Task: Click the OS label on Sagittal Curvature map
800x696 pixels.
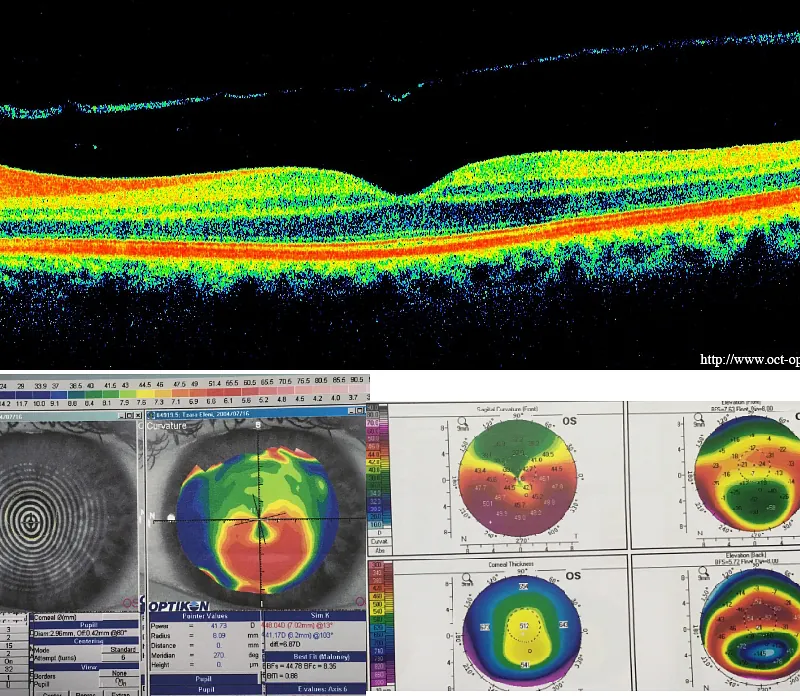Action: pos(569,421)
